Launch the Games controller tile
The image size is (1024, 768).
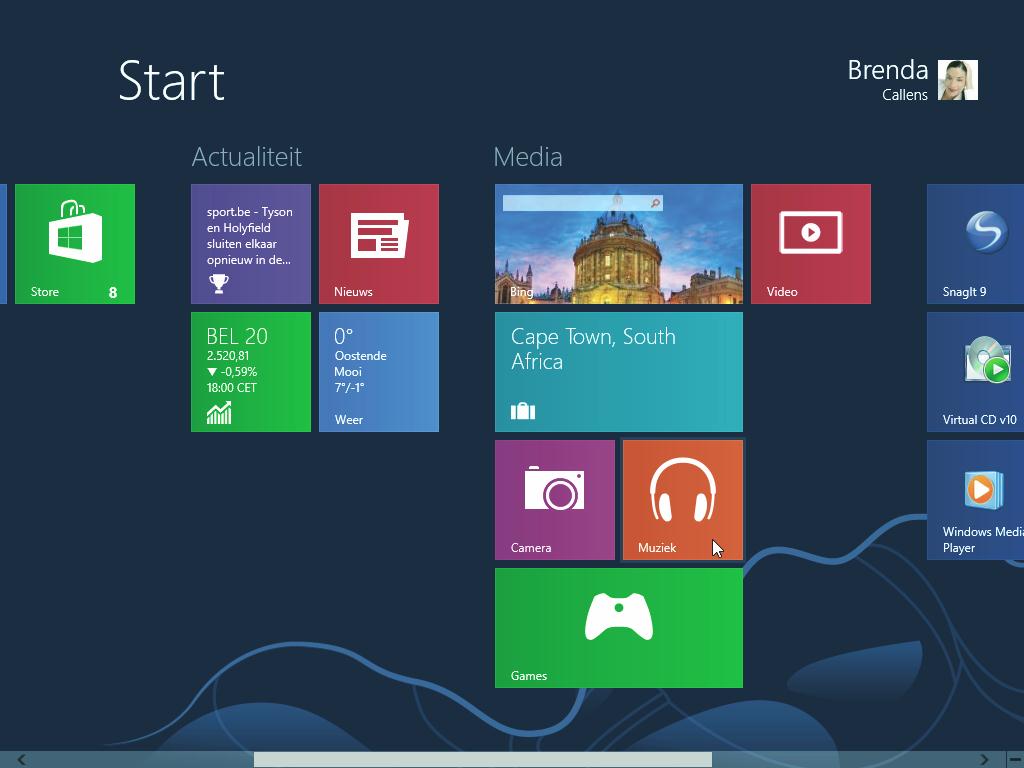[618, 628]
